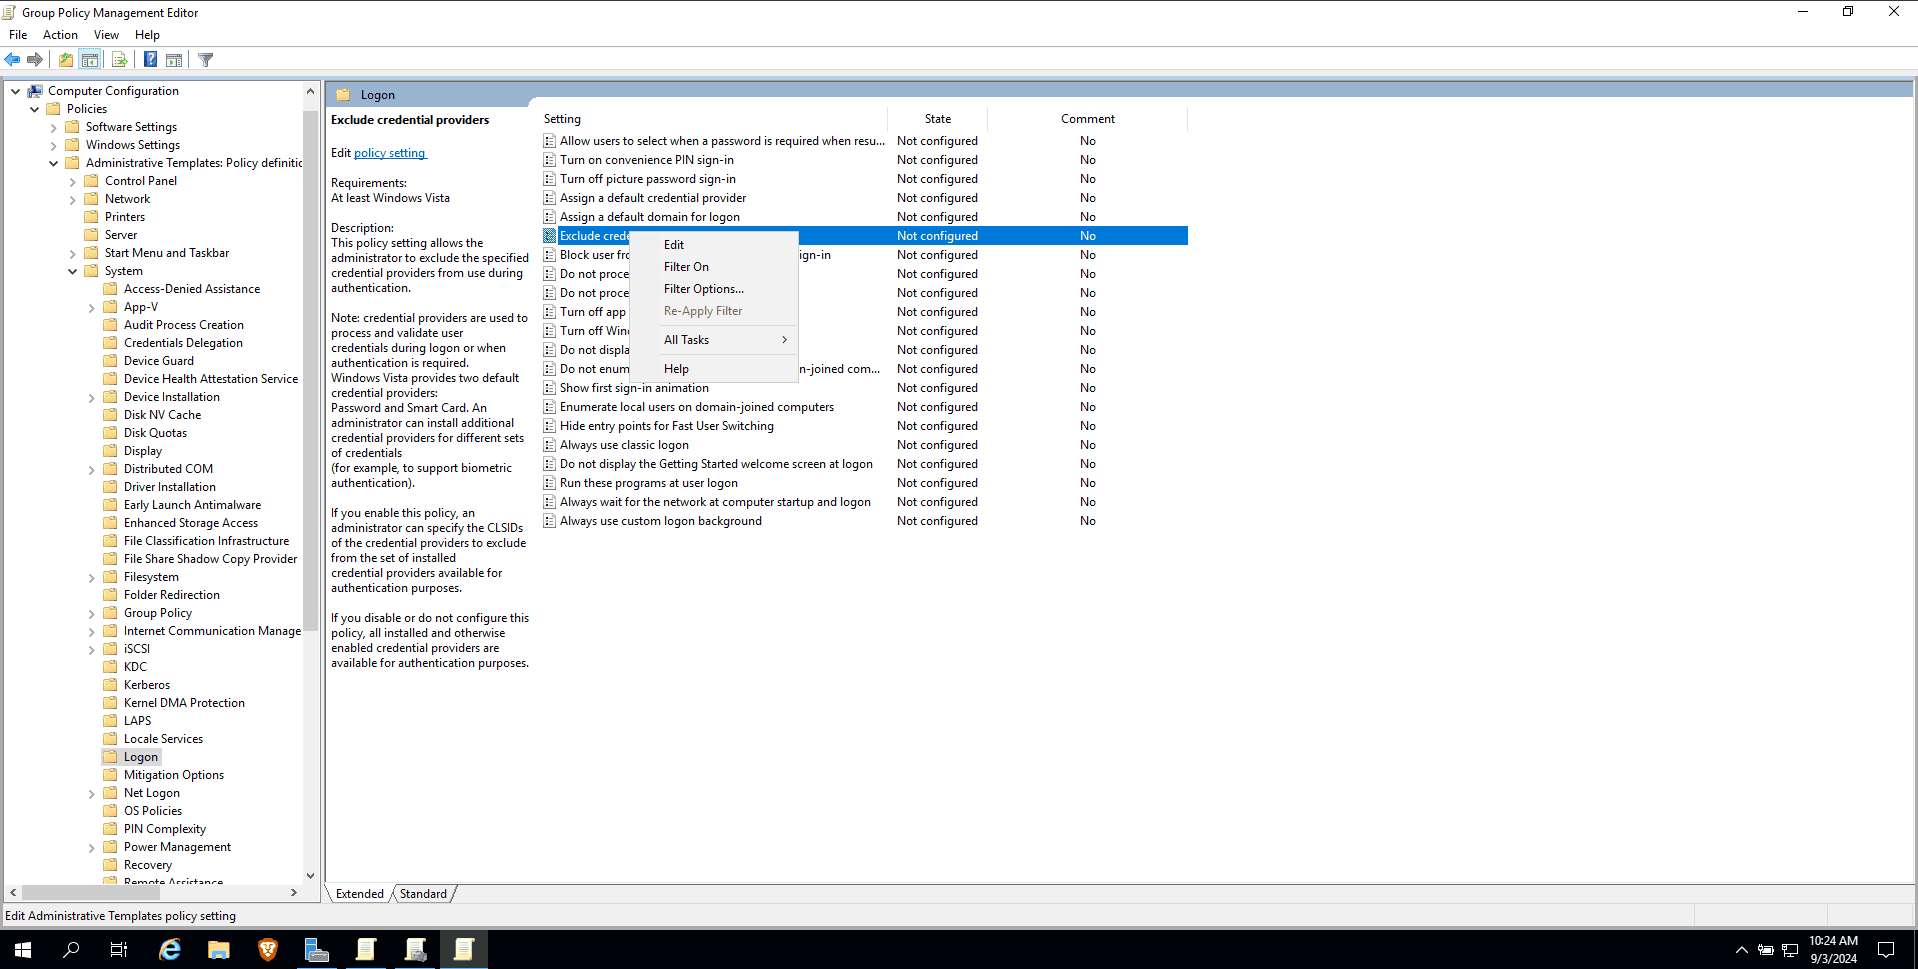
Task: Switch to the Standard tab
Action: 423,893
